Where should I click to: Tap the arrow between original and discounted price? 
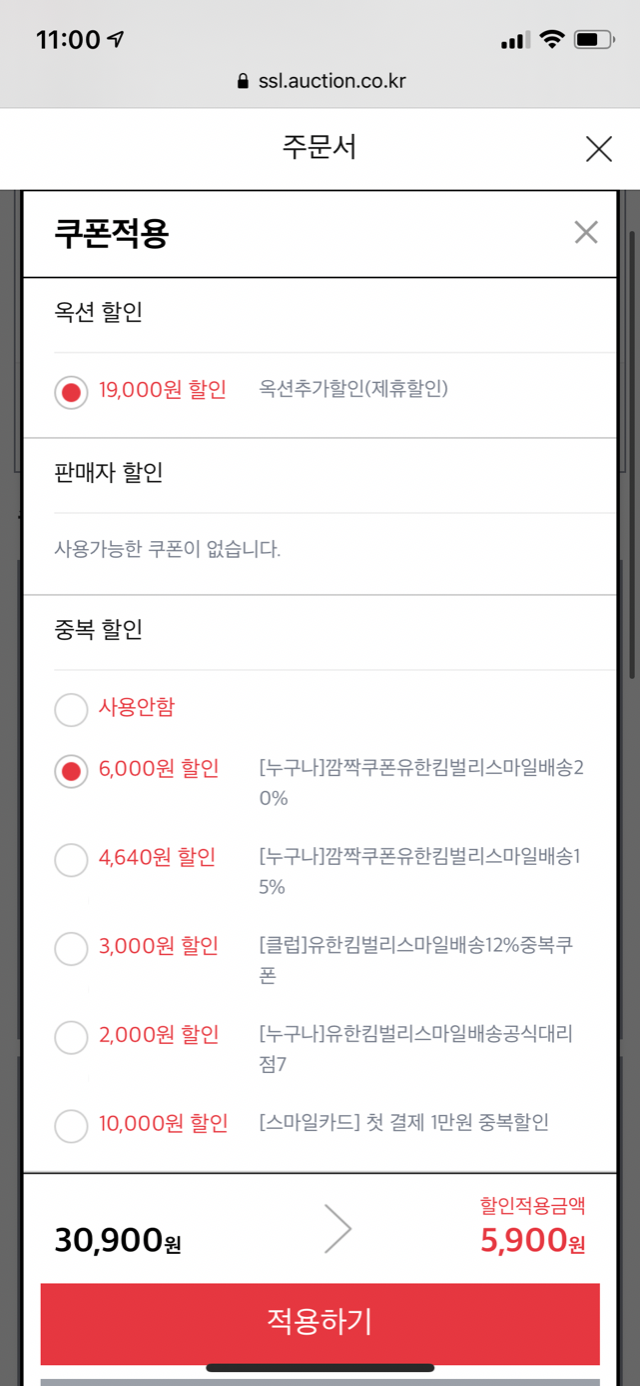pyautogui.click(x=338, y=1231)
